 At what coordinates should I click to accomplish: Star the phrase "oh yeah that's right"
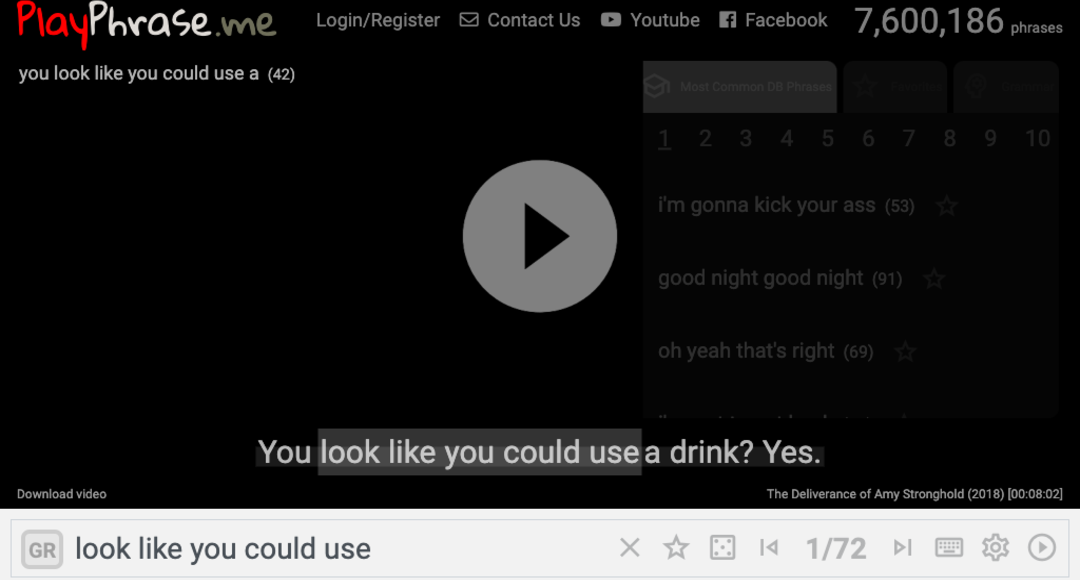[905, 352]
